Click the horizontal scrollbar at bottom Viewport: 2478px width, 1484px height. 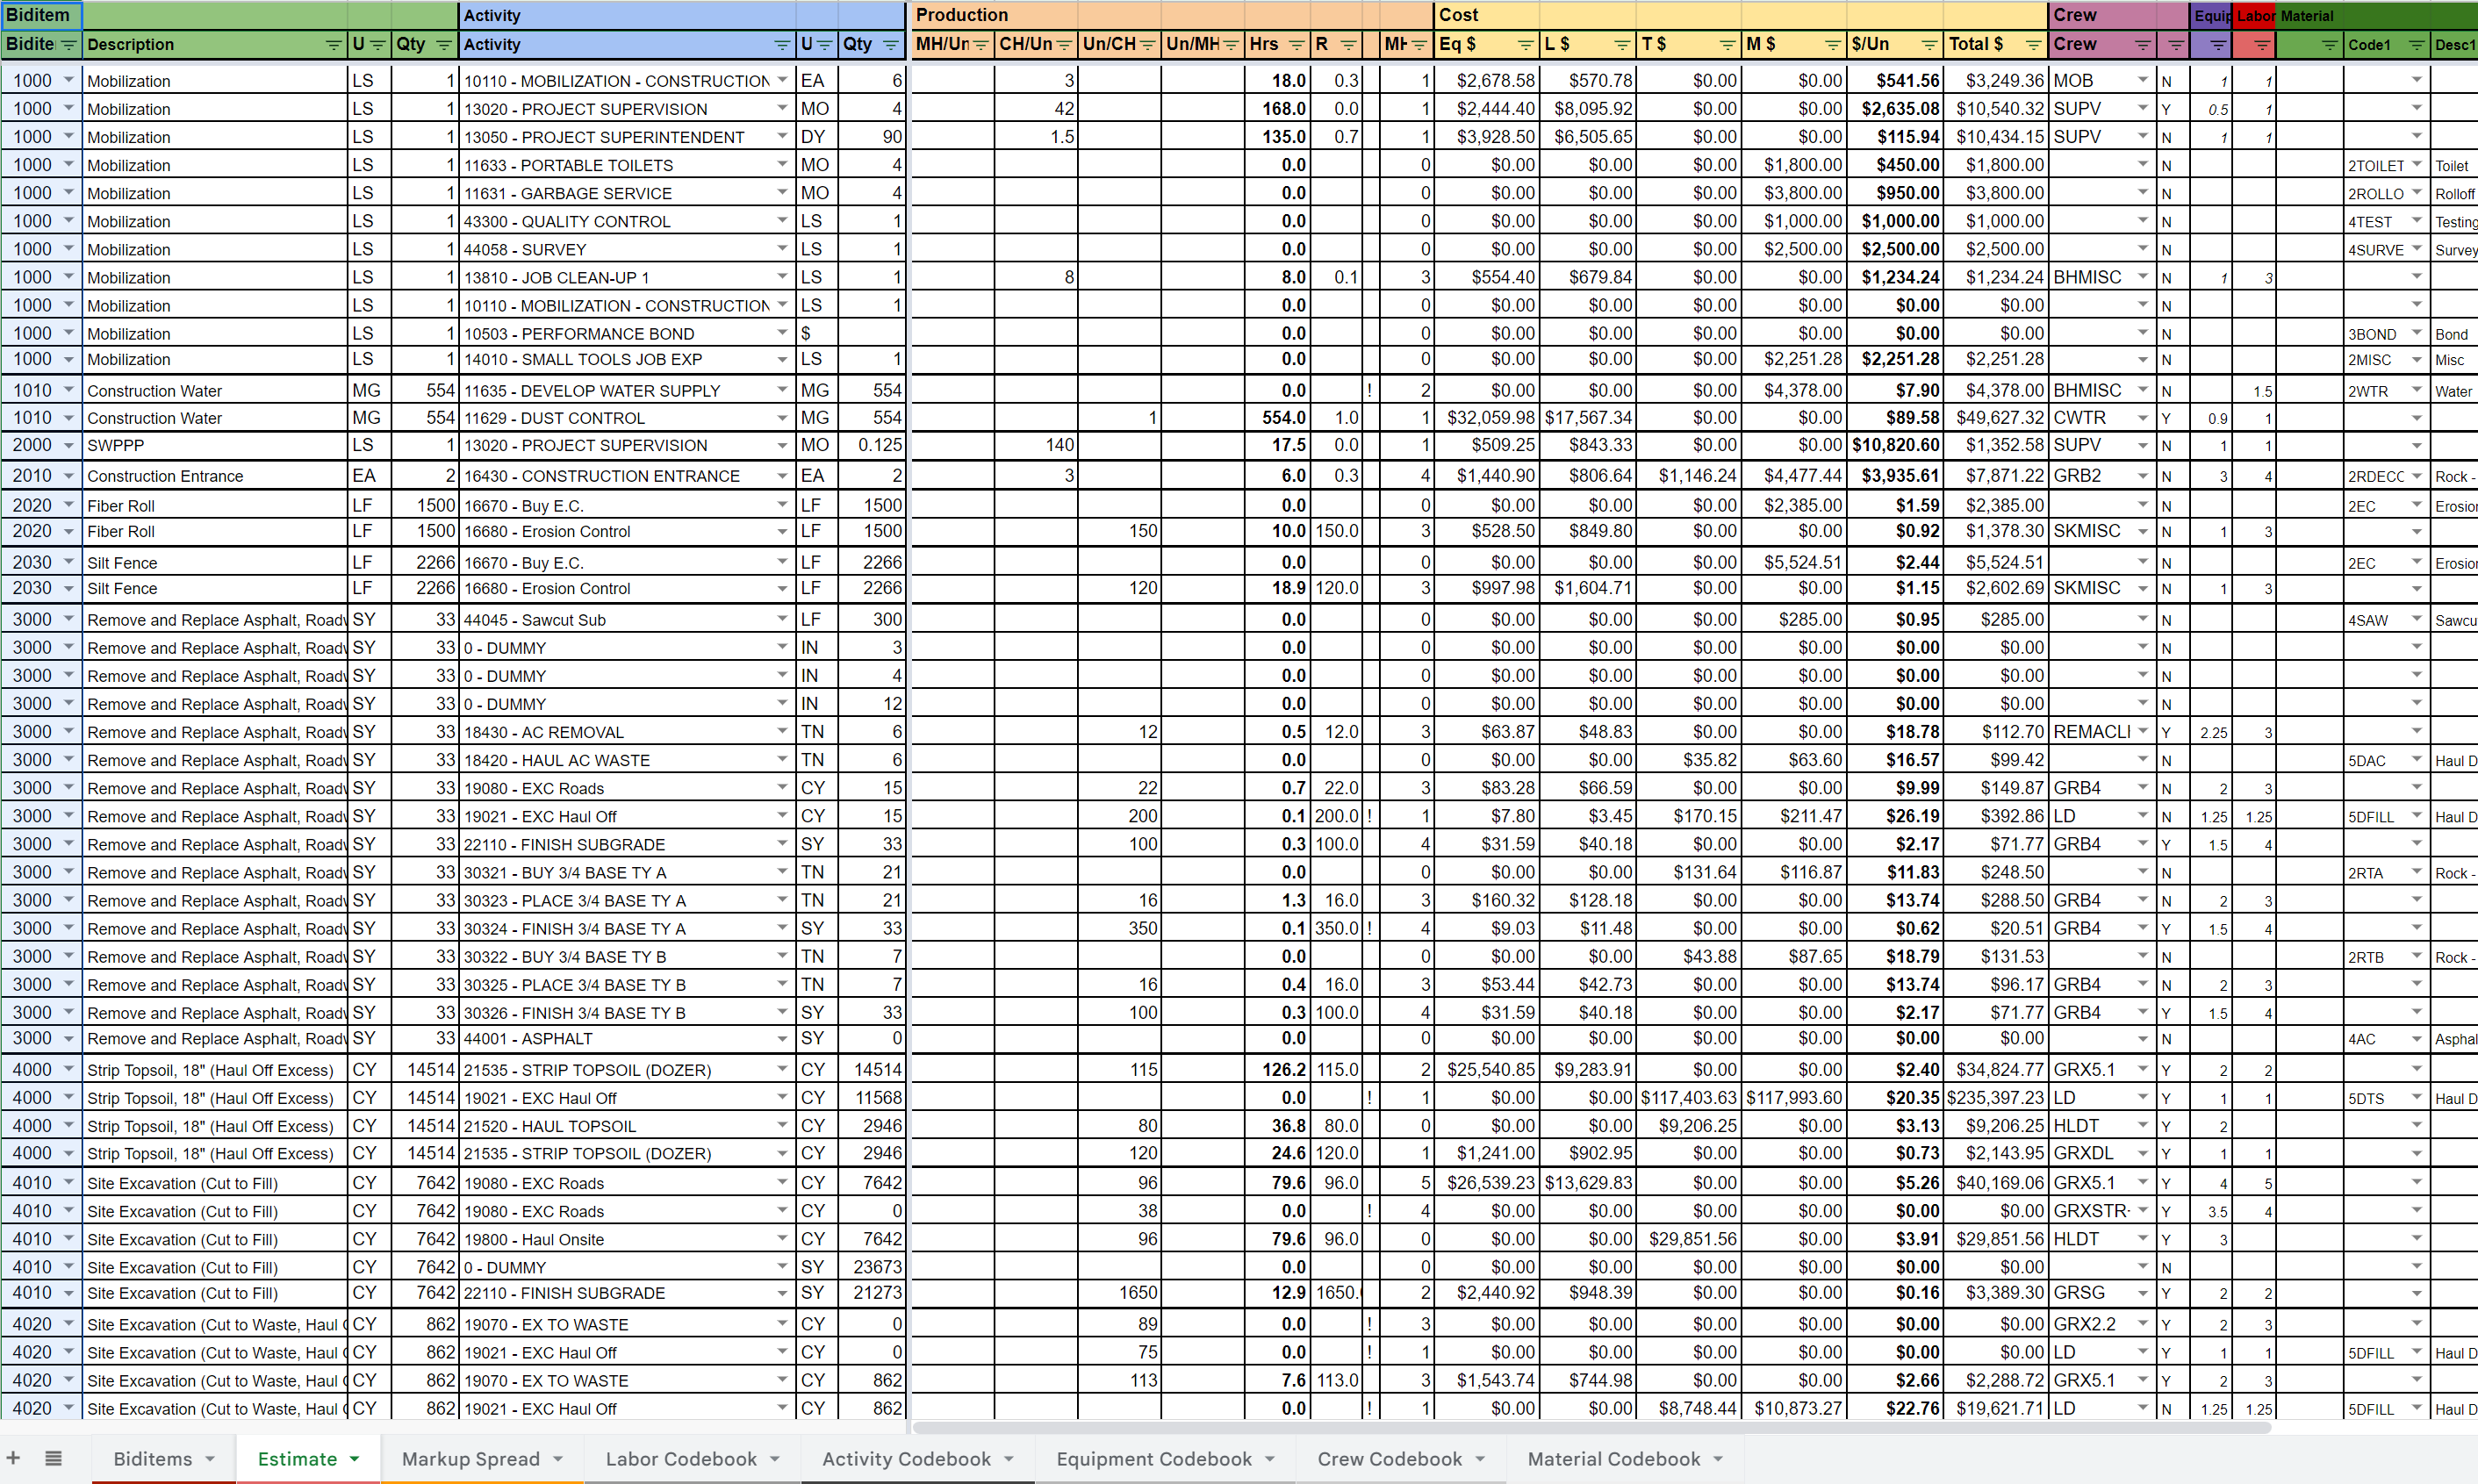(x=1590, y=1427)
